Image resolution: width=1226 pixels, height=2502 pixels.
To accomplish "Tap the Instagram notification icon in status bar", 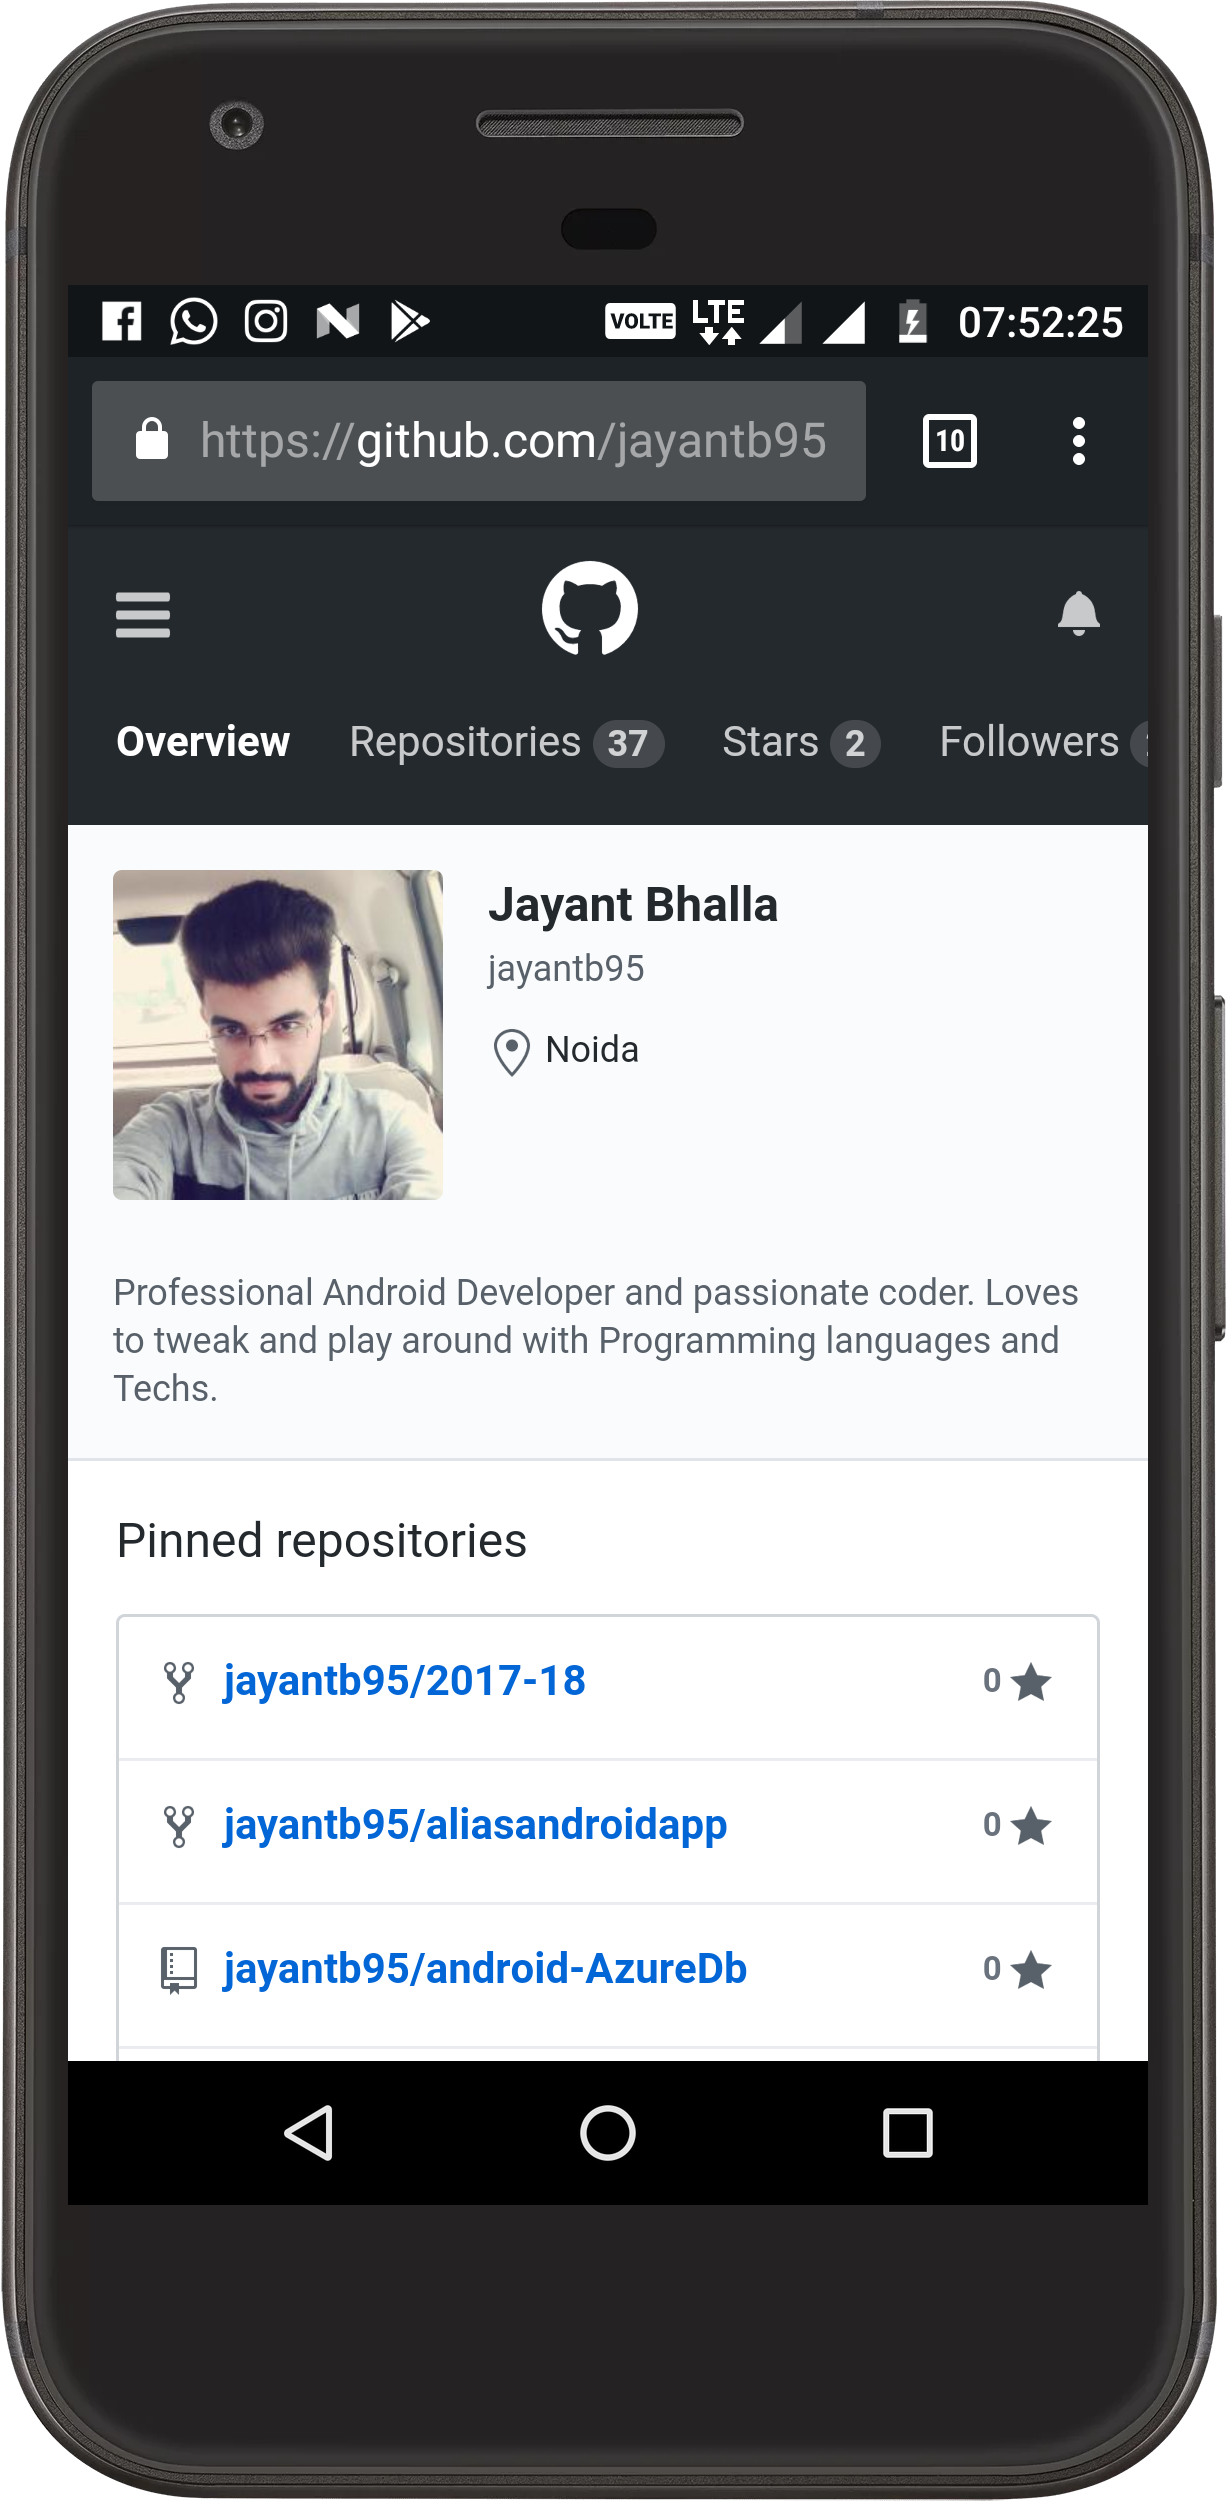I will [x=266, y=322].
